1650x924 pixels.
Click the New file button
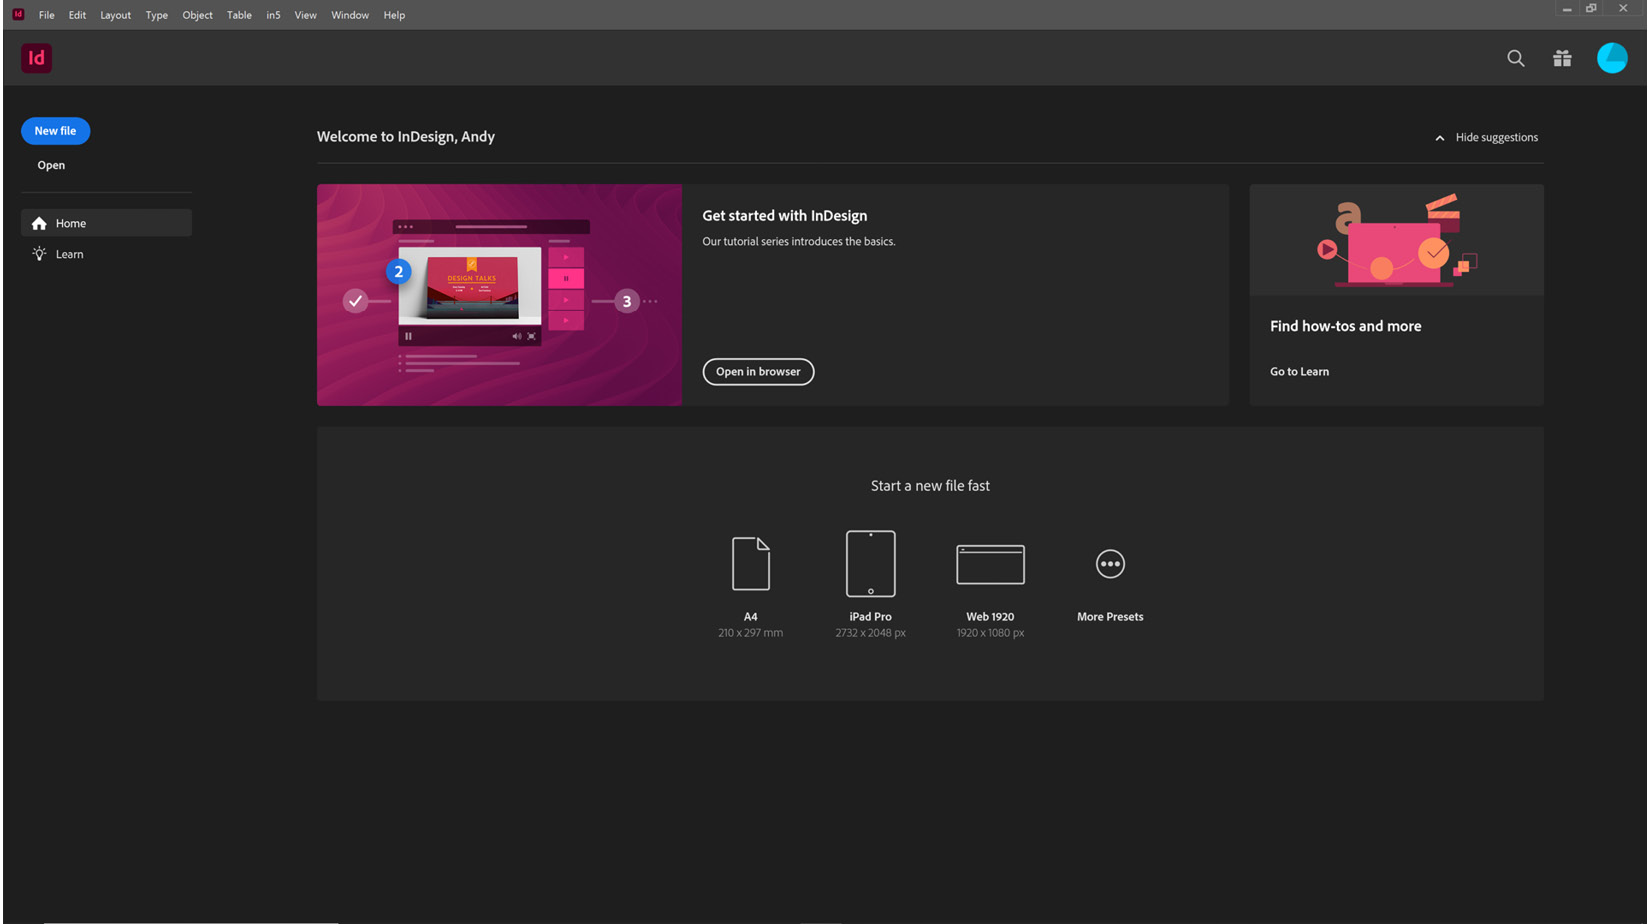pyautogui.click(x=55, y=131)
